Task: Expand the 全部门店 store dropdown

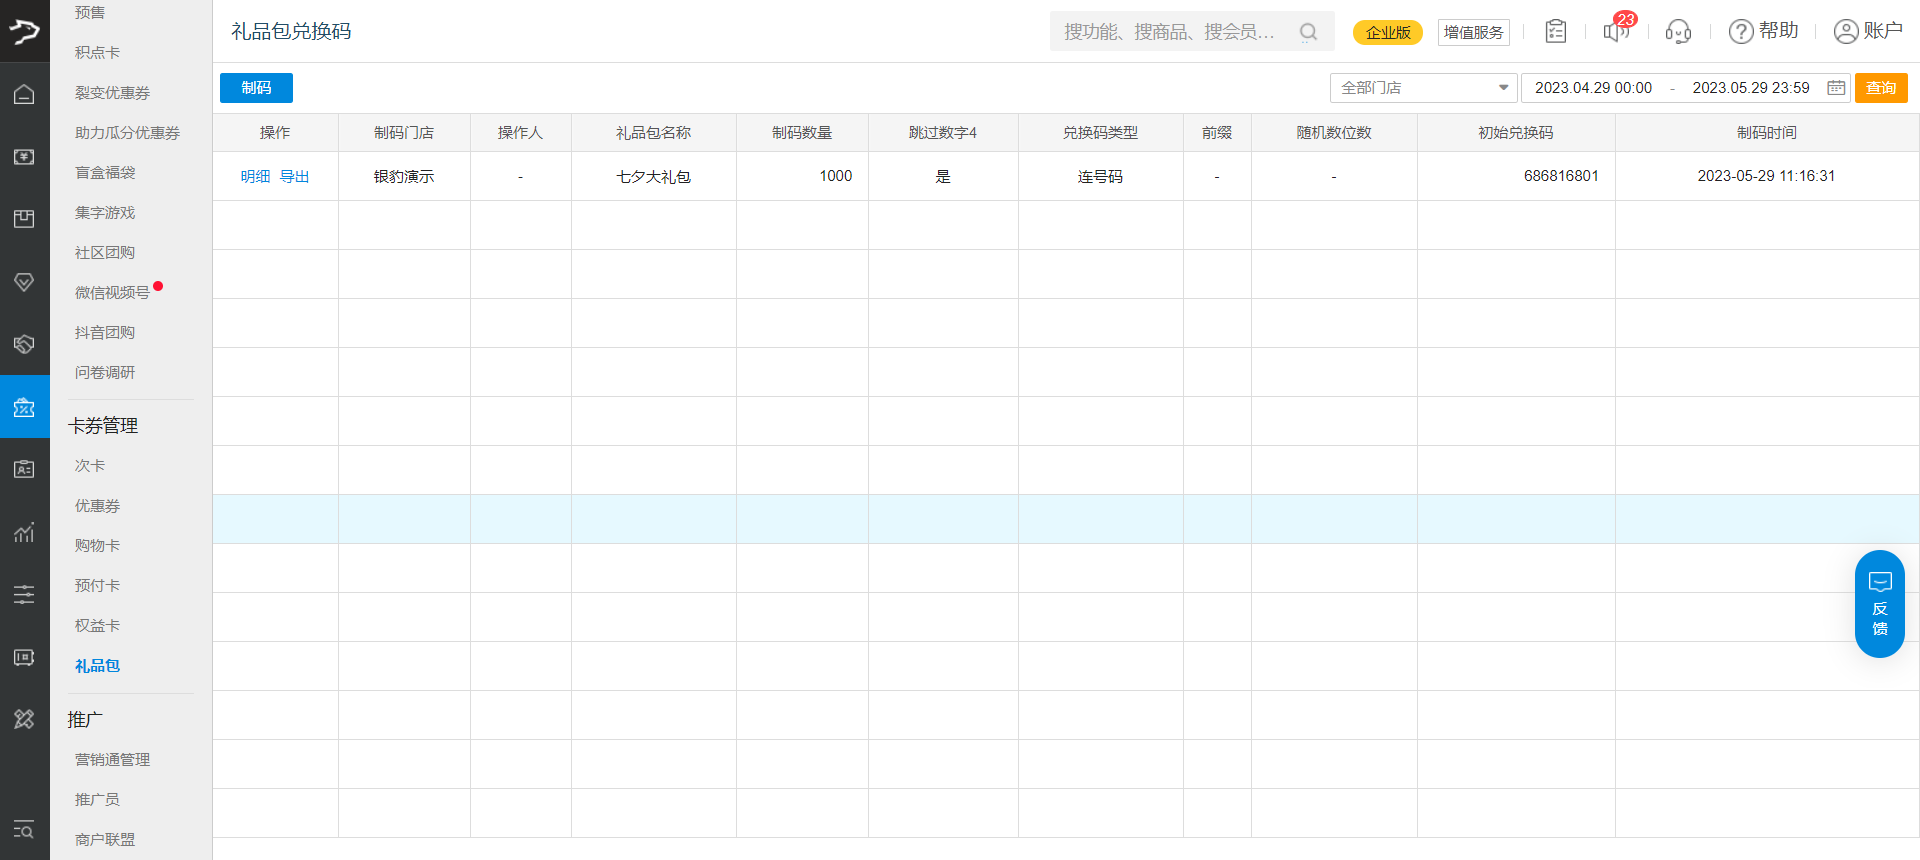Action: pos(1424,88)
